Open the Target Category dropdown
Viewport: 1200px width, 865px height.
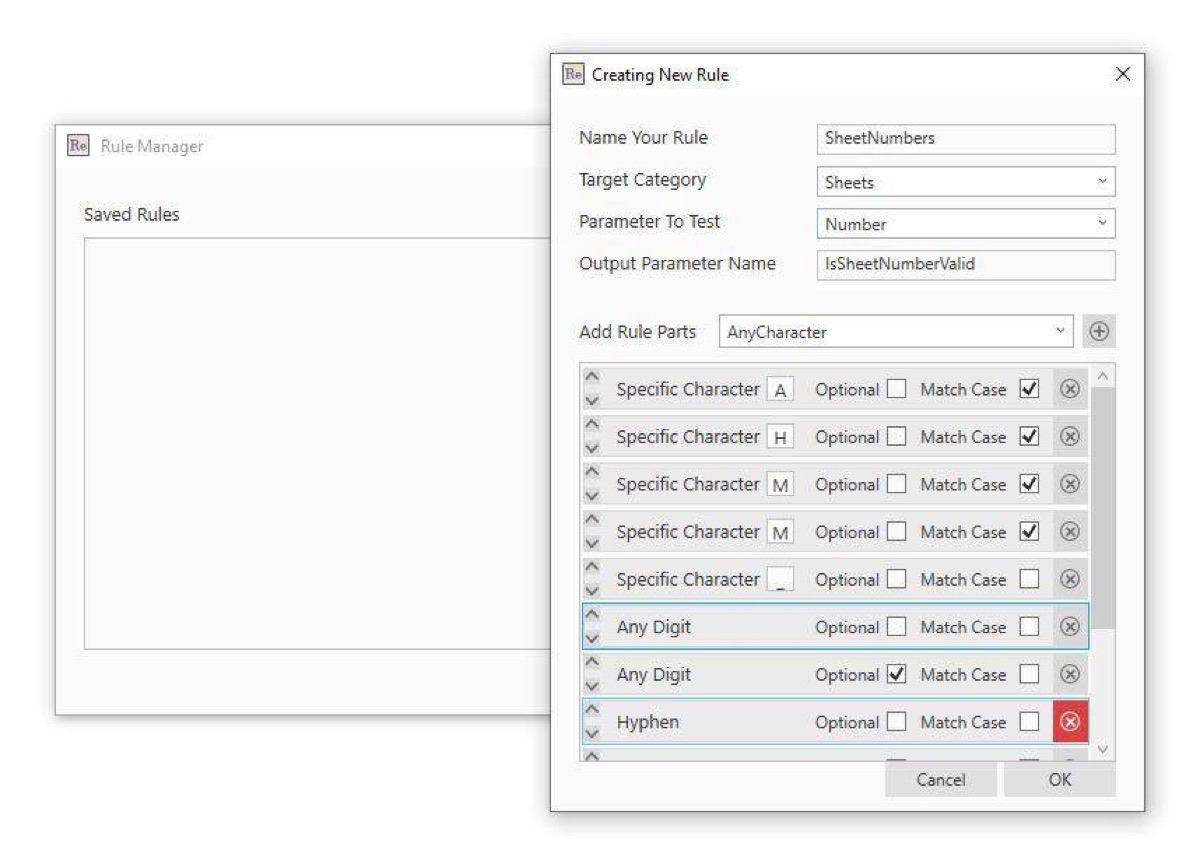point(966,182)
